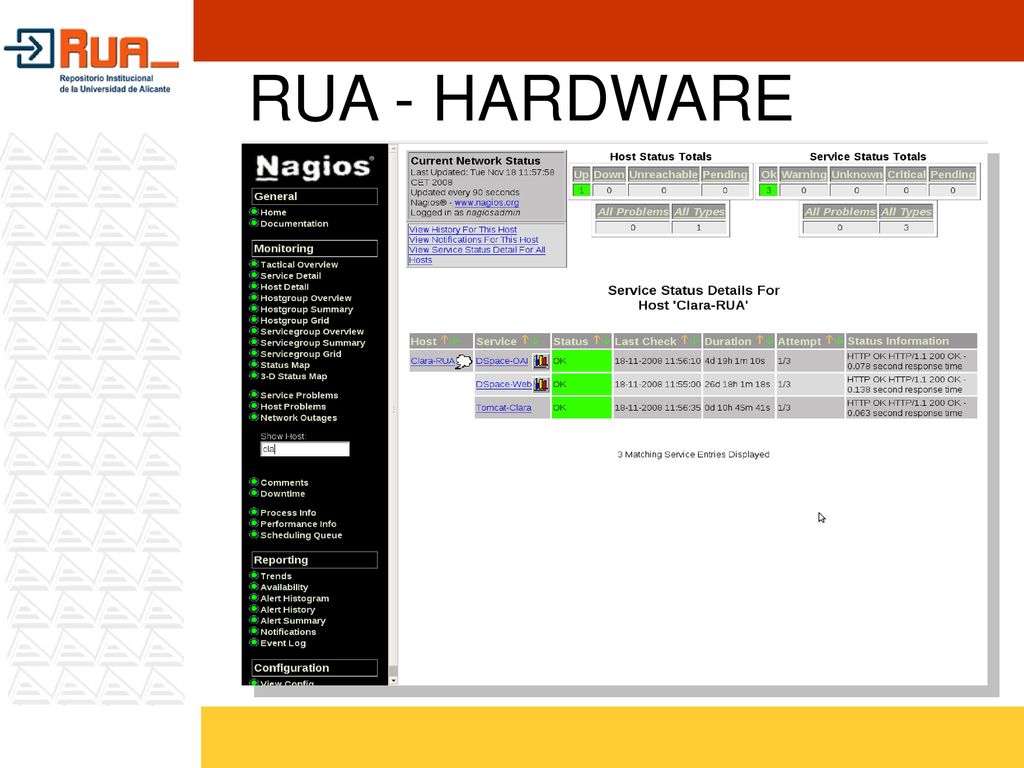Sort Last Check column ascending arrow
Screen dimensions: 1024x768
point(684,340)
